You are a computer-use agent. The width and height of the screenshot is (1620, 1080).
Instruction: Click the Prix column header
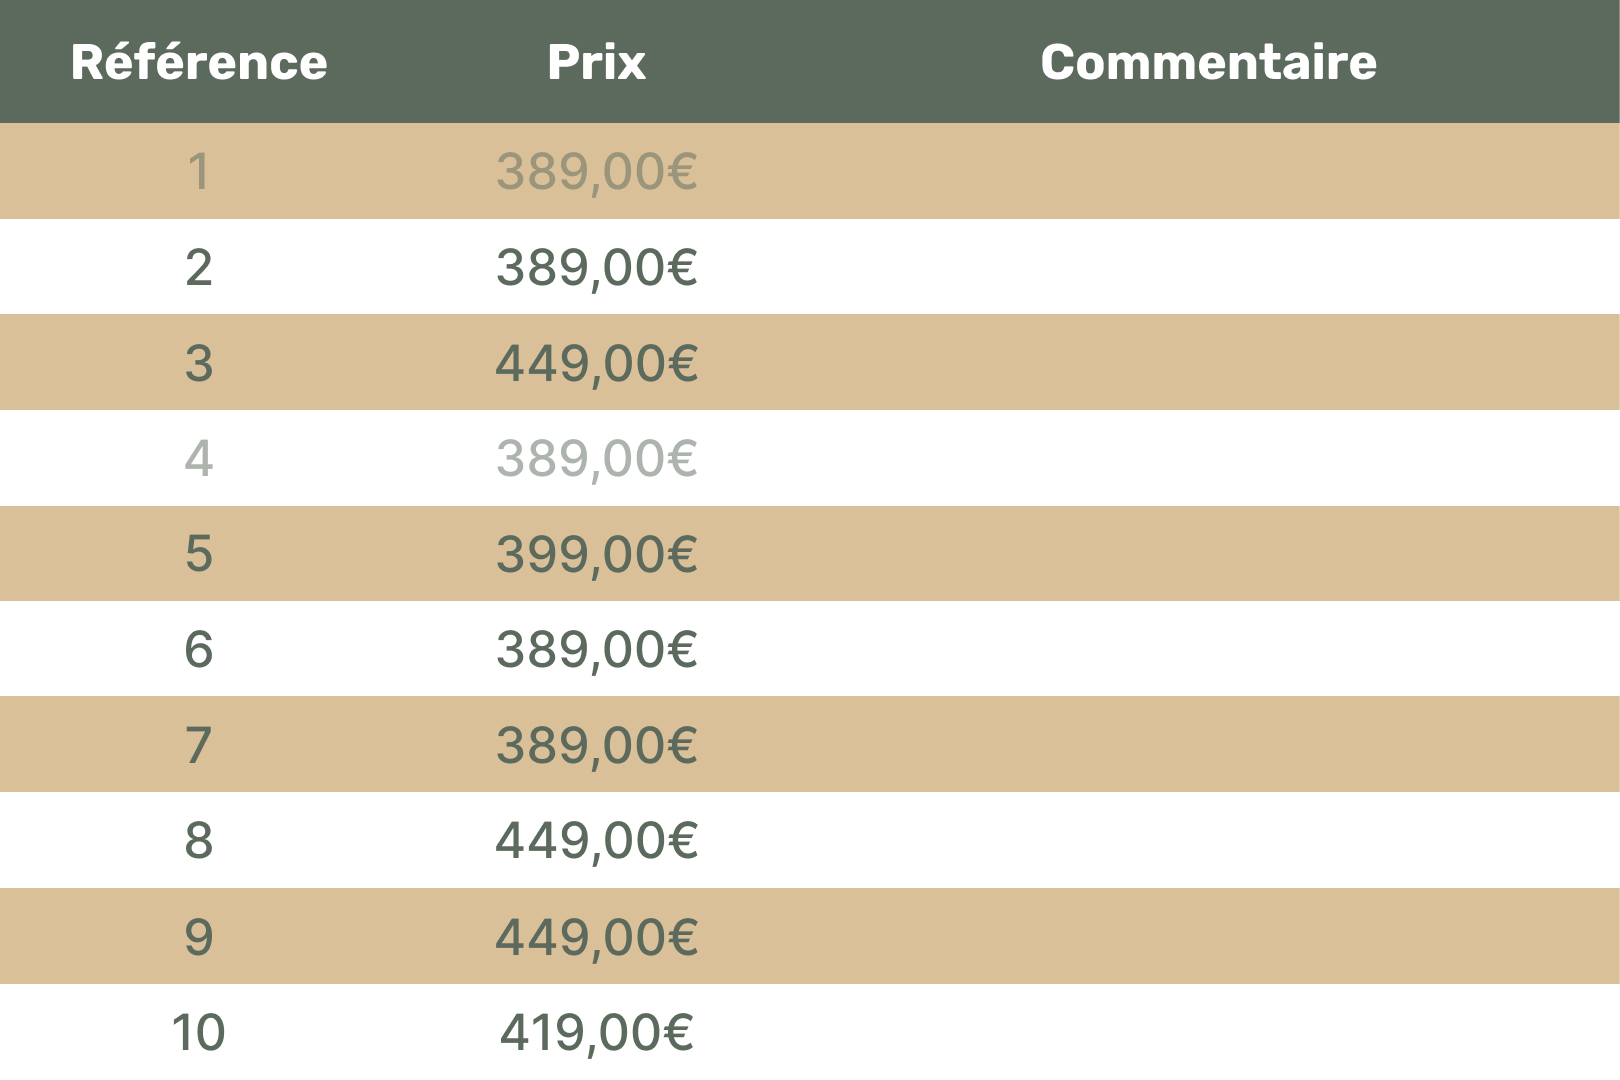pos(596,62)
